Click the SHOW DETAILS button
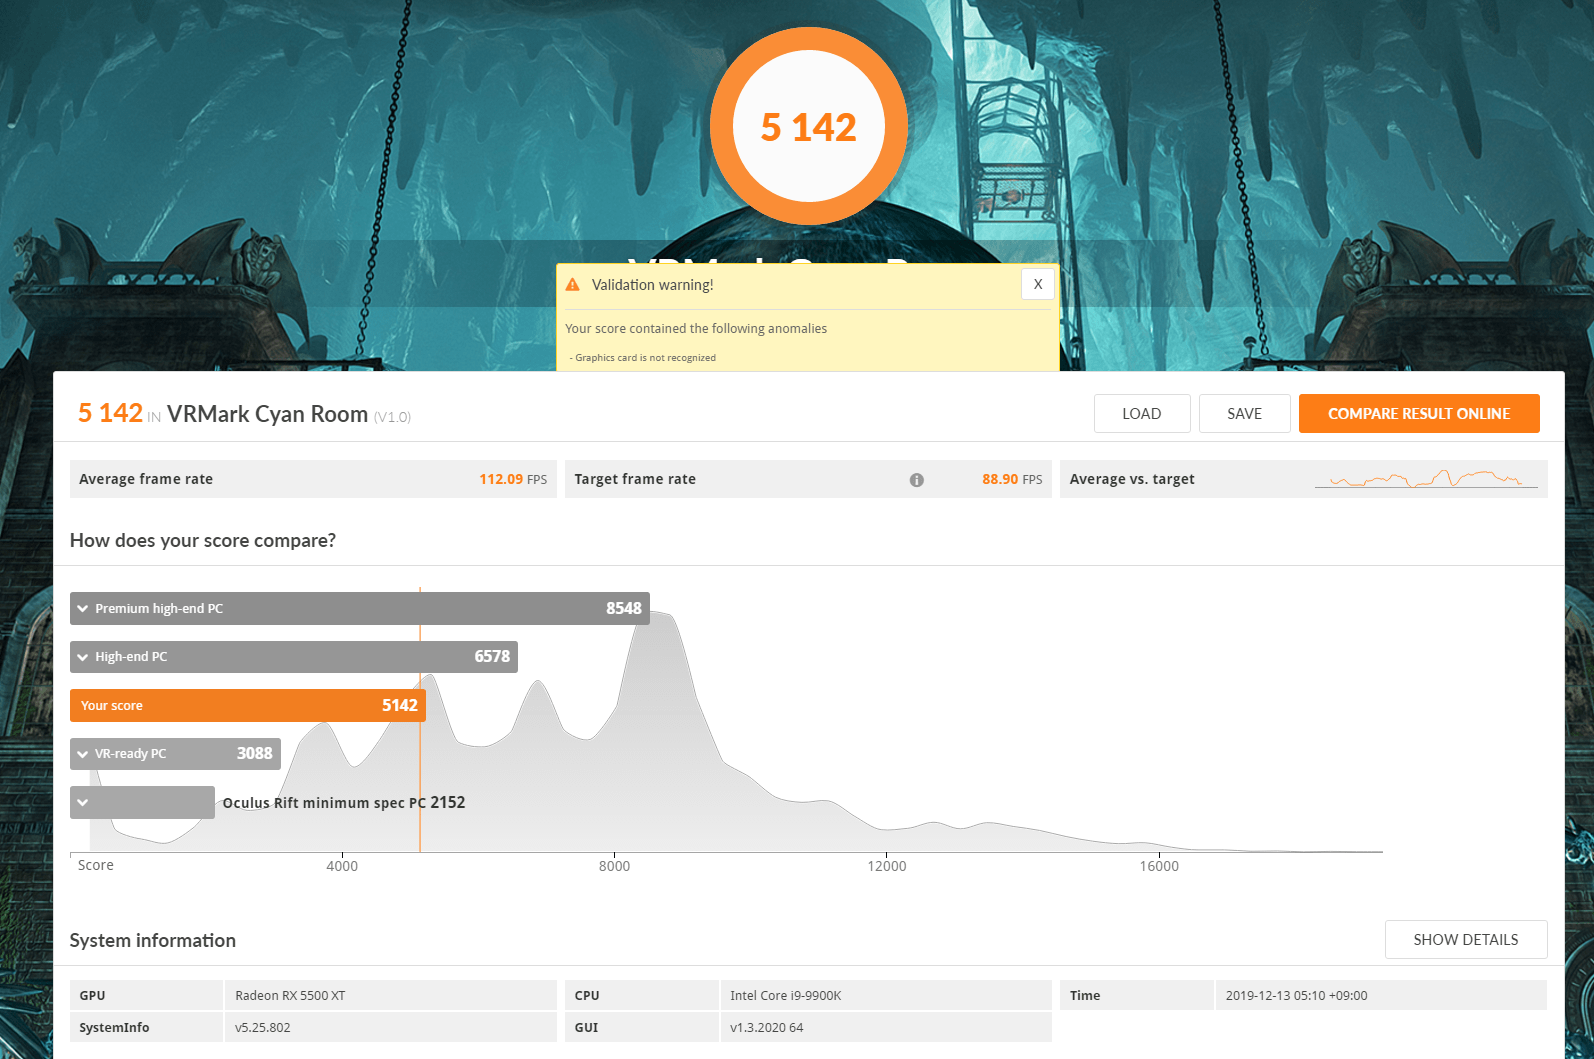This screenshot has height=1059, width=1594. [x=1466, y=939]
